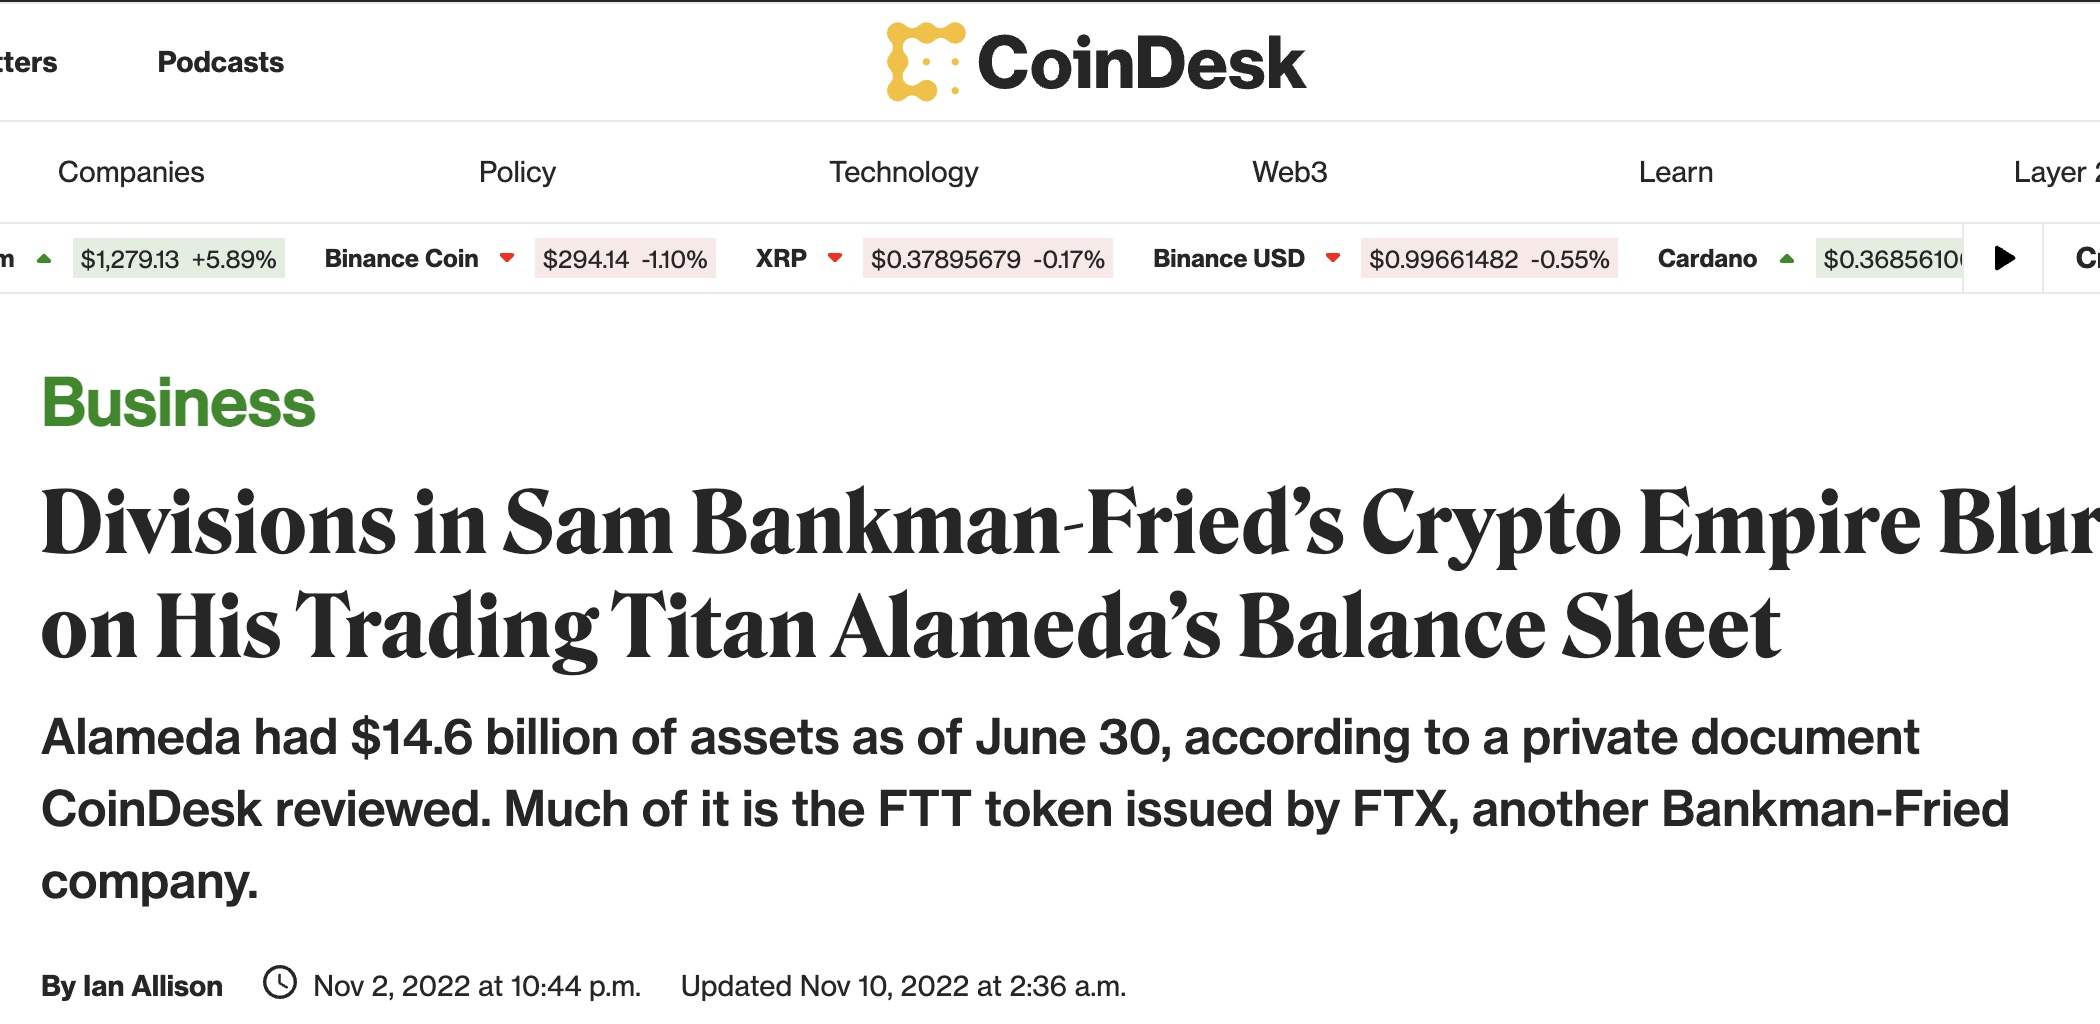Image resolution: width=2100 pixels, height=1024 pixels.
Task: Click the green up arrow beside Cardano
Action: 1787,258
